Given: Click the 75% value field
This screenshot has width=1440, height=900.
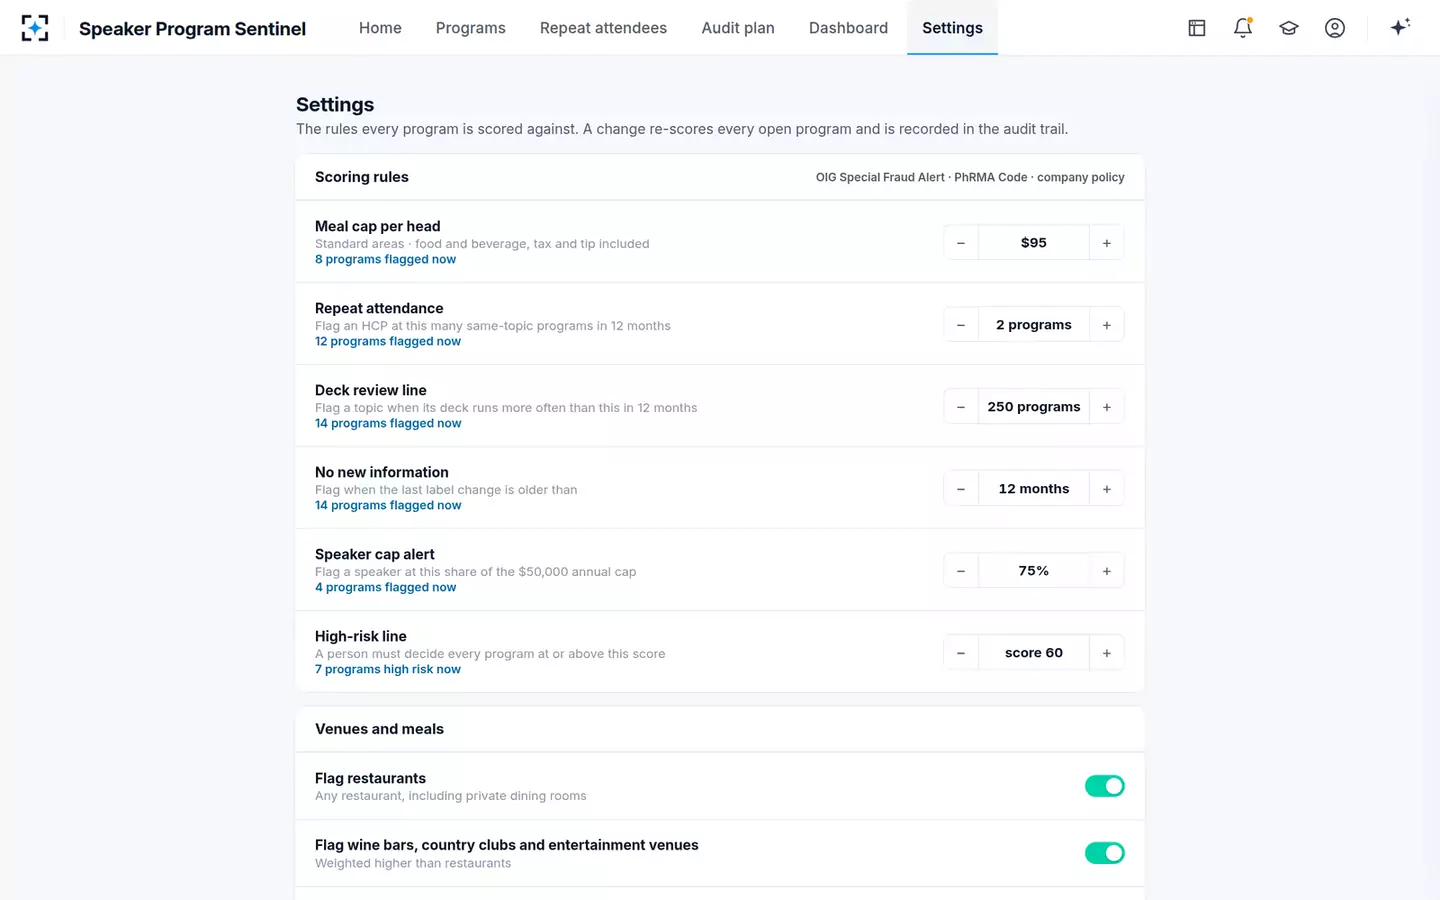Looking at the screenshot, I should 1034,571.
